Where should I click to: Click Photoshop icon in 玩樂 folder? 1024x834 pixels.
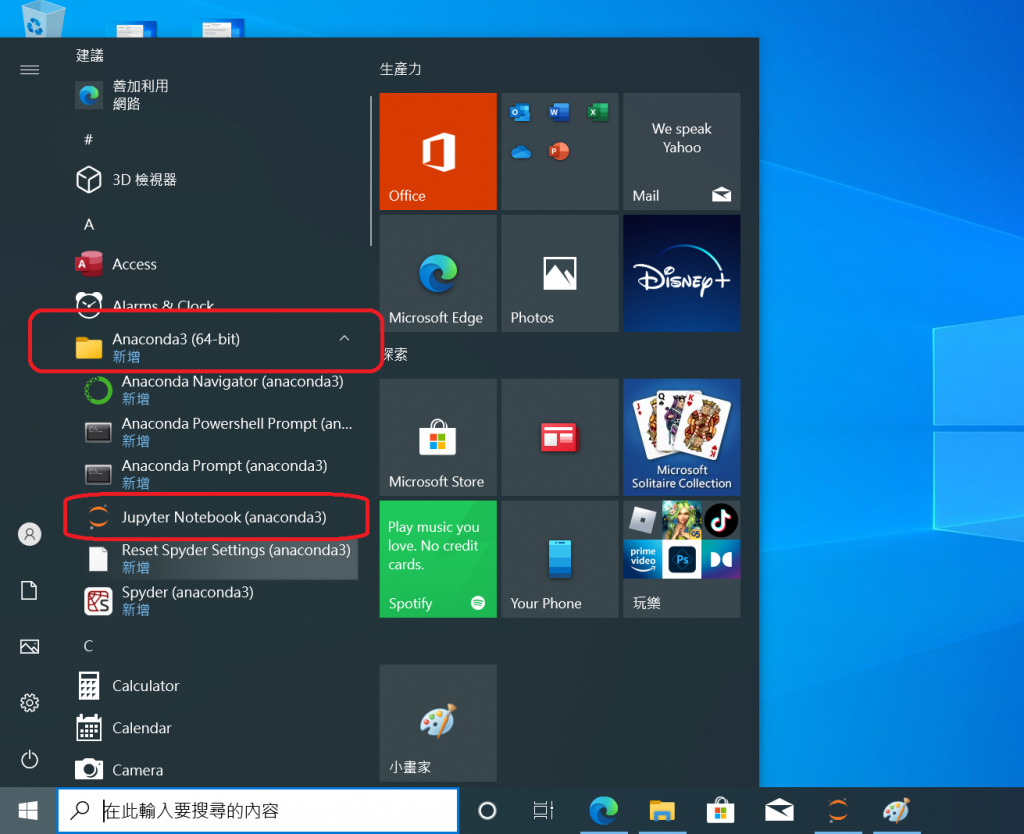pyautogui.click(x=682, y=559)
